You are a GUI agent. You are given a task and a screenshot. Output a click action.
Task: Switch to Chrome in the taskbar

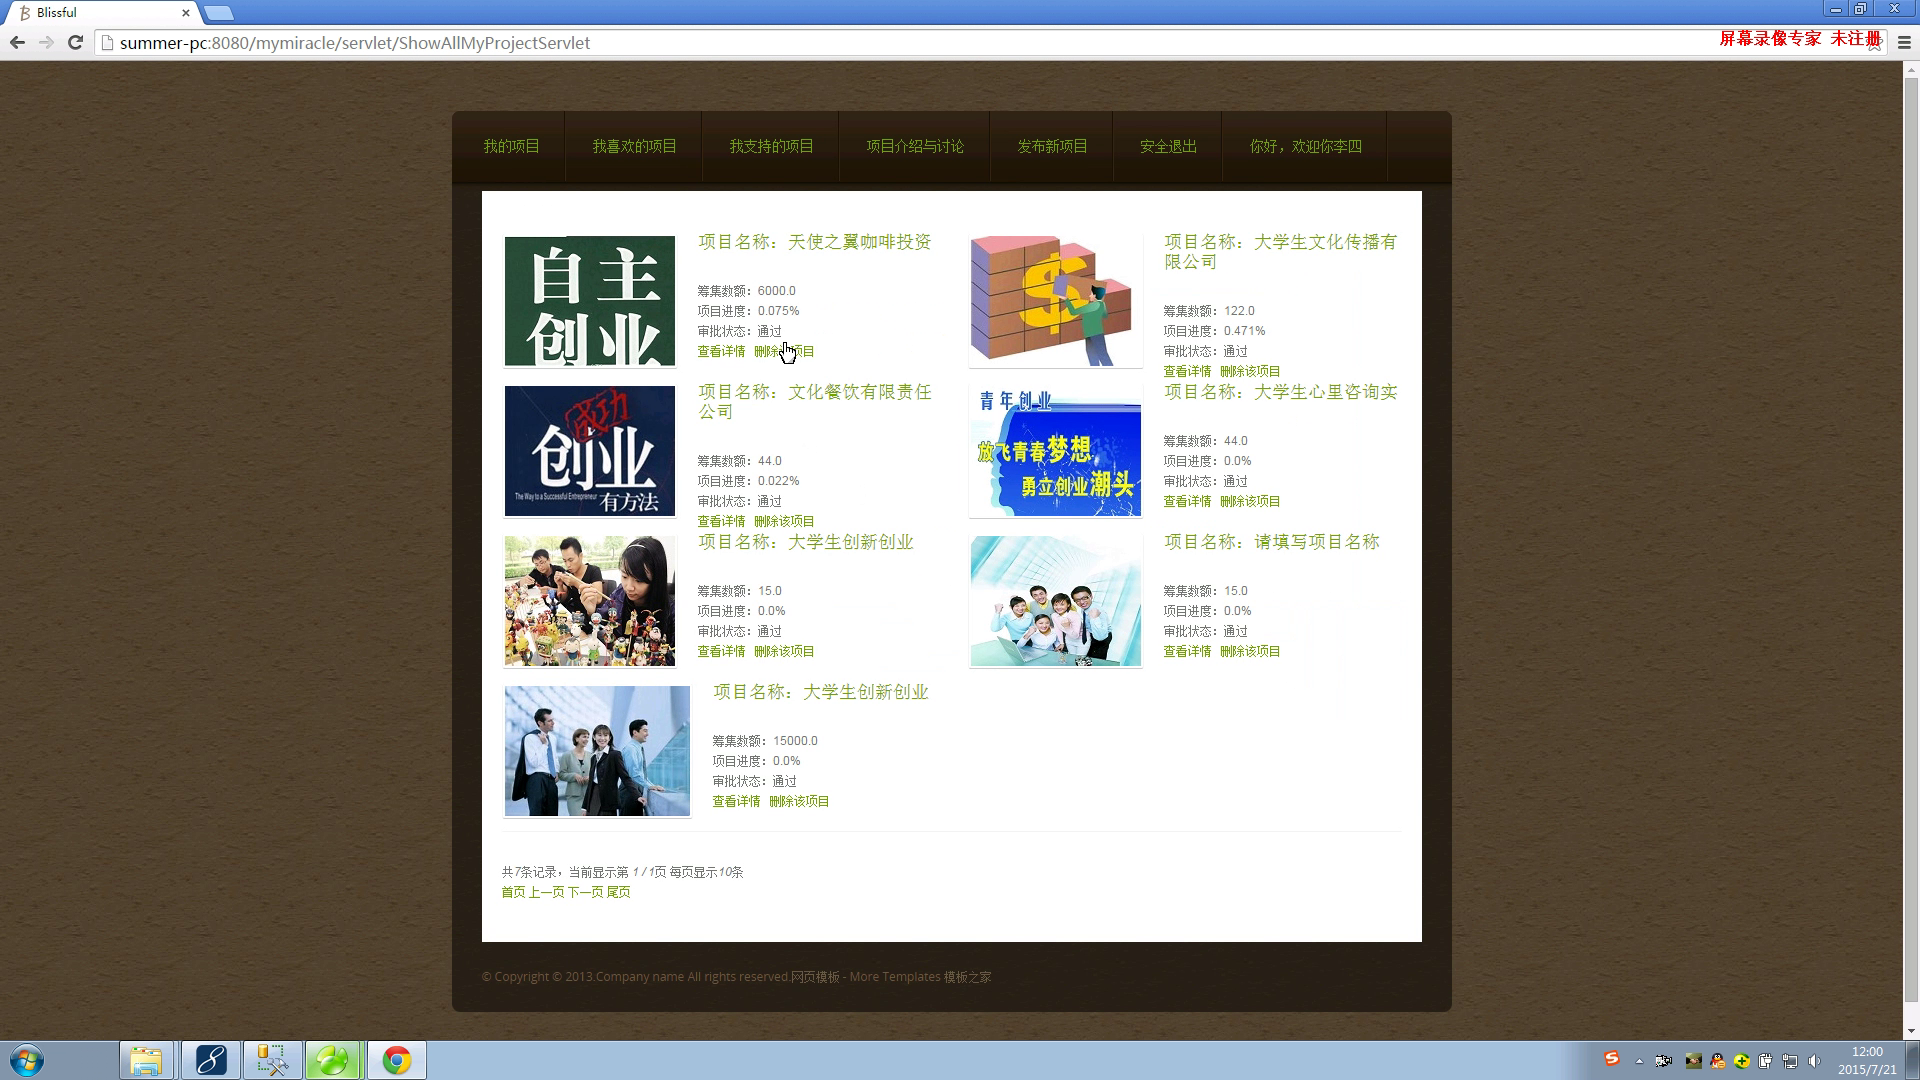(397, 1060)
